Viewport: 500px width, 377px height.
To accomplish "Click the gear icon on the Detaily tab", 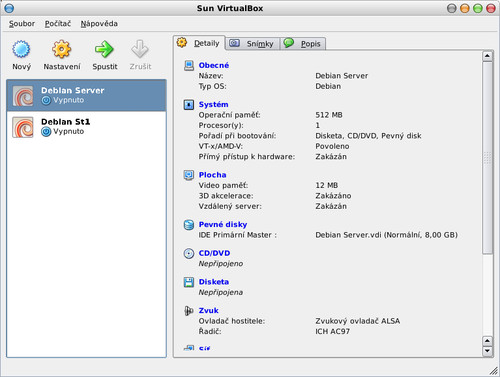I will coord(182,42).
